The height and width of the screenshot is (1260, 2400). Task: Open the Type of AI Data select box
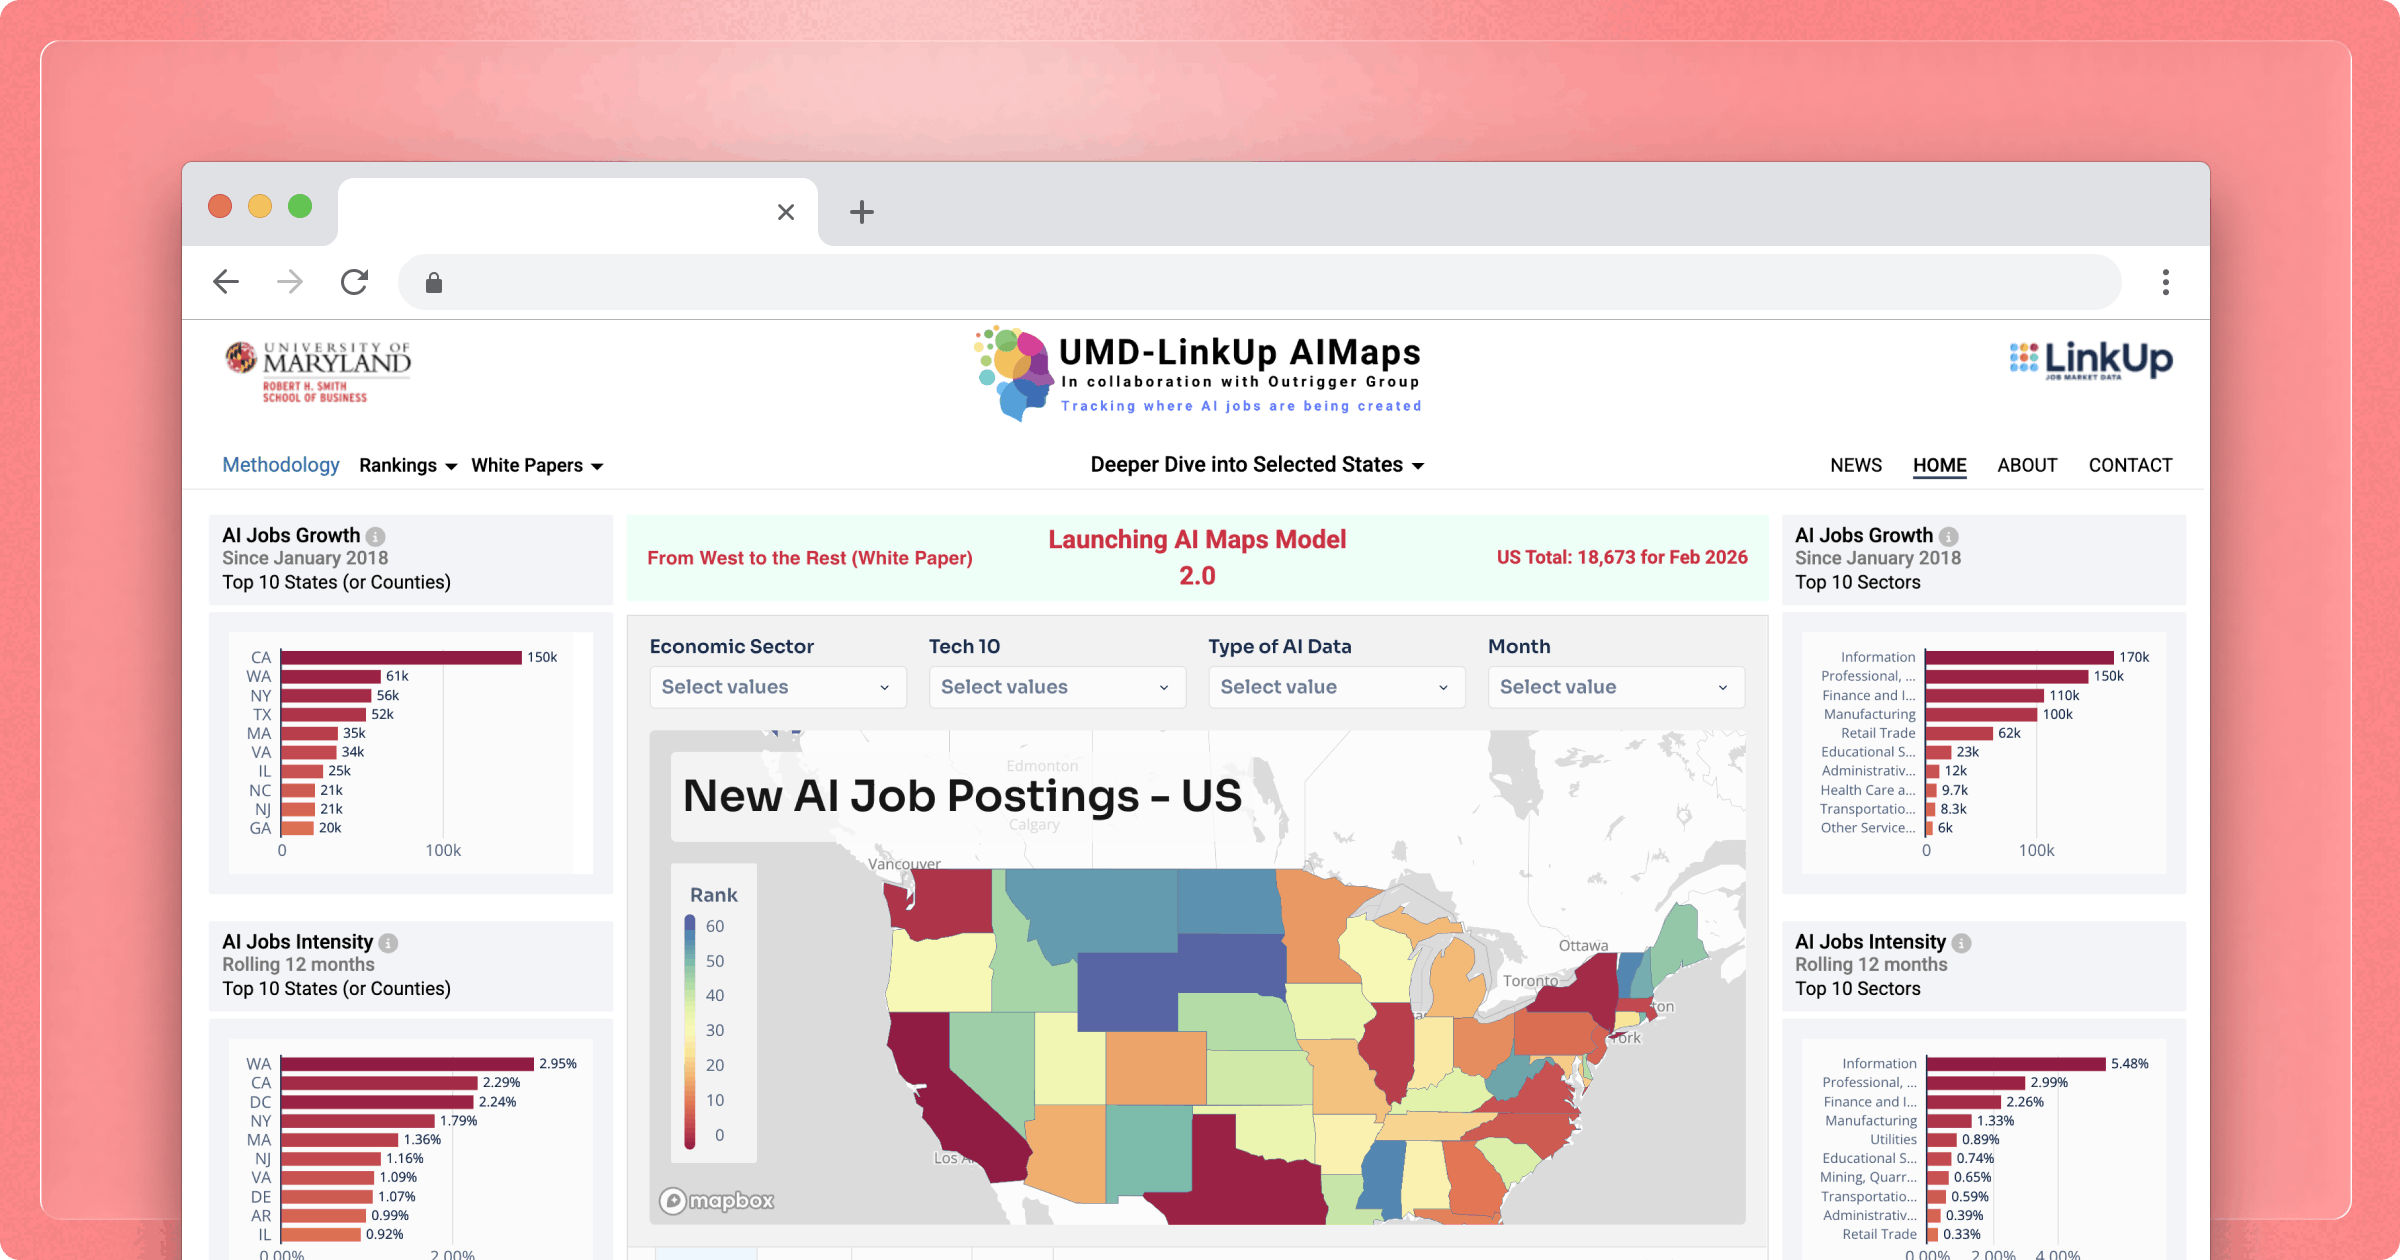point(1337,687)
